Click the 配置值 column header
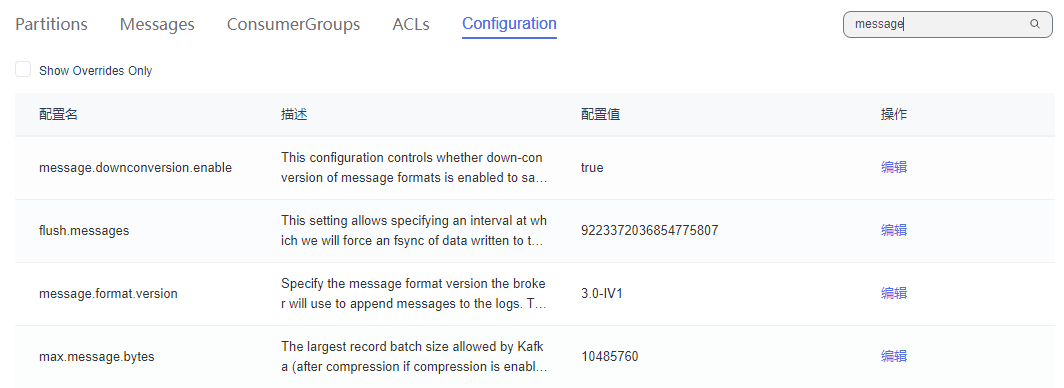The width and height of the screenshot is (1064, 388). 601,115
